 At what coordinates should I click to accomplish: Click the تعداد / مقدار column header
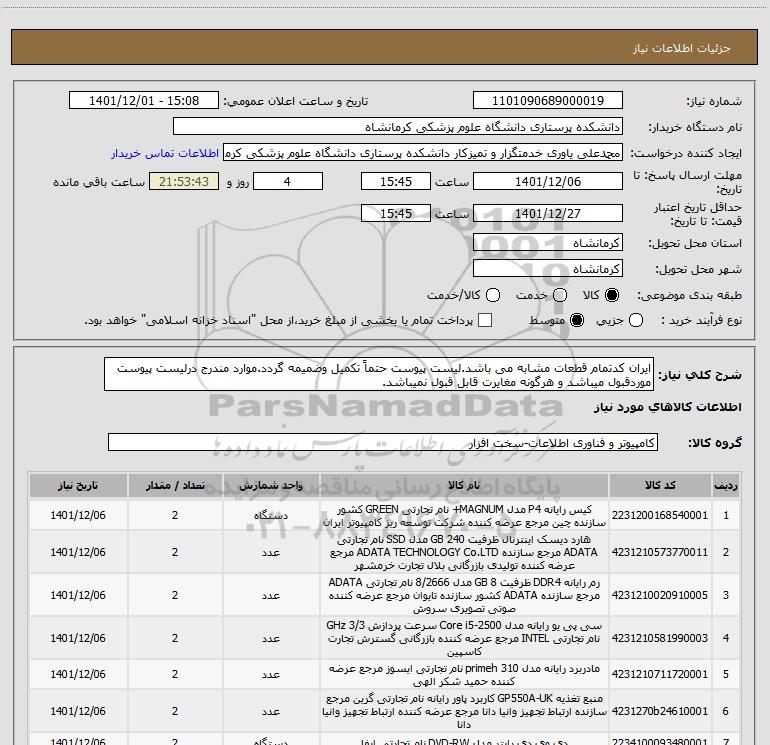tap(175, 485)
